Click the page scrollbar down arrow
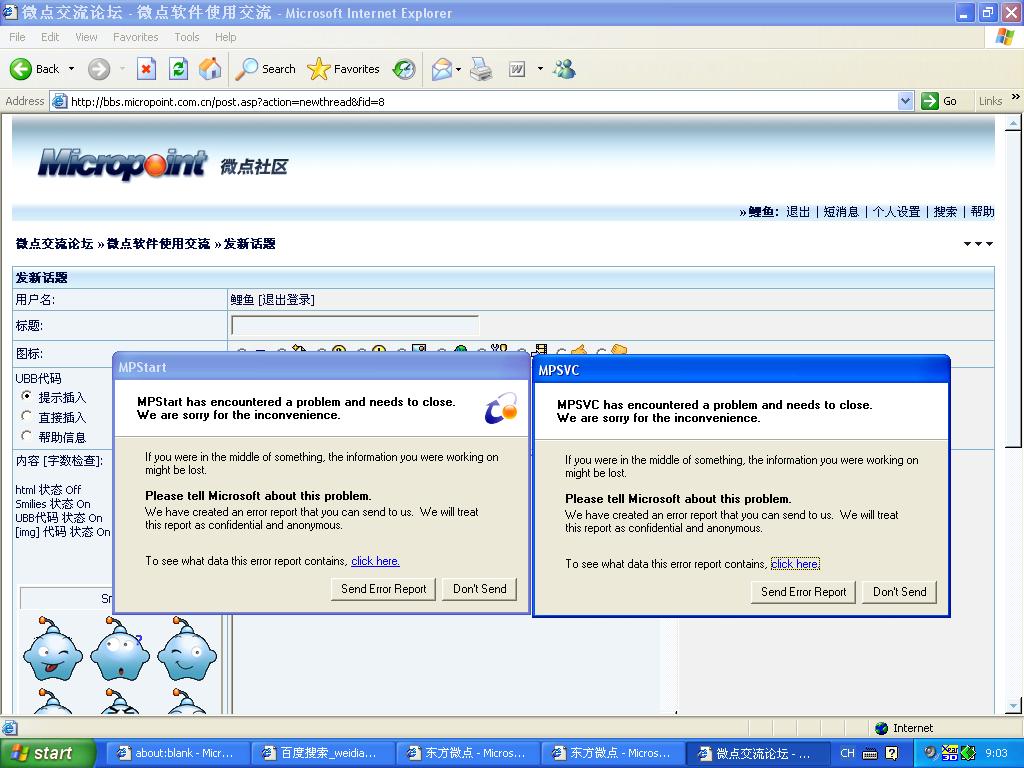This screenshot has width=1024, height=768. pos(1013,705)
